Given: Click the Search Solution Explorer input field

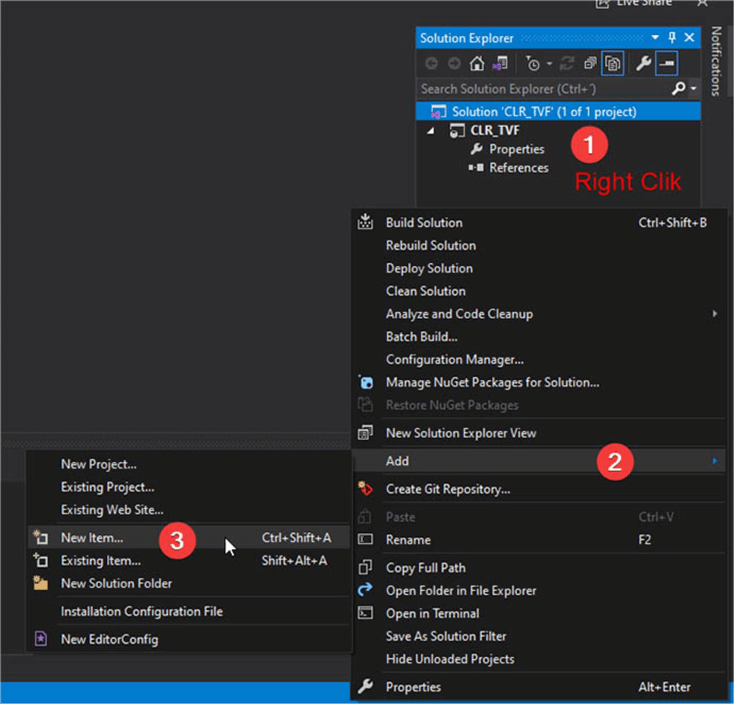Looking at the screenshot, I should [540, 89].
